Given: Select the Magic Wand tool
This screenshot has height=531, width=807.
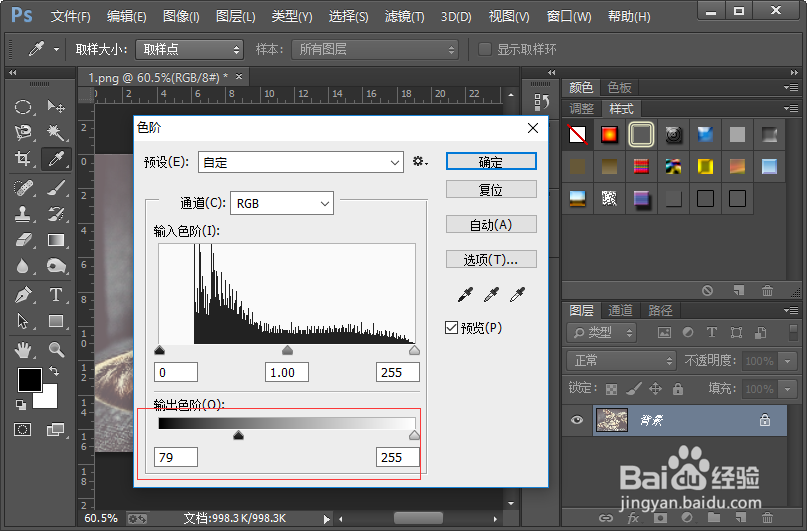Looking at the screenshot, I should [x=56, y=133].
